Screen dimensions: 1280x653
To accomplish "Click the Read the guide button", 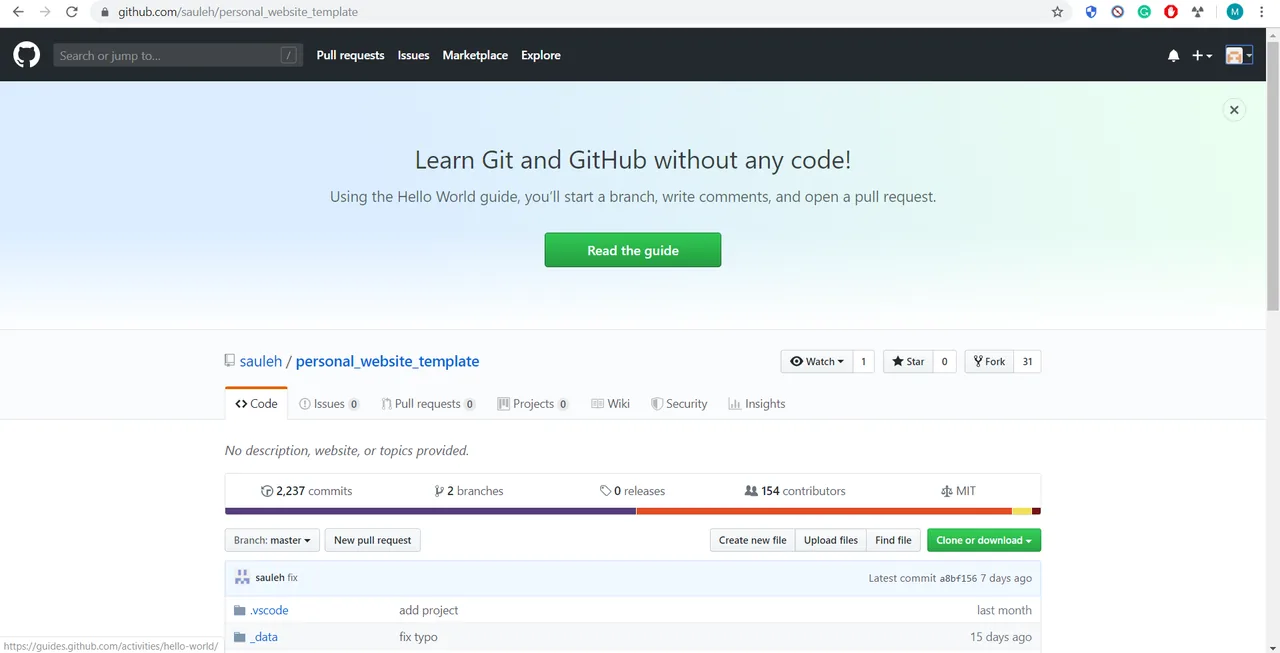I will (633, 250).
